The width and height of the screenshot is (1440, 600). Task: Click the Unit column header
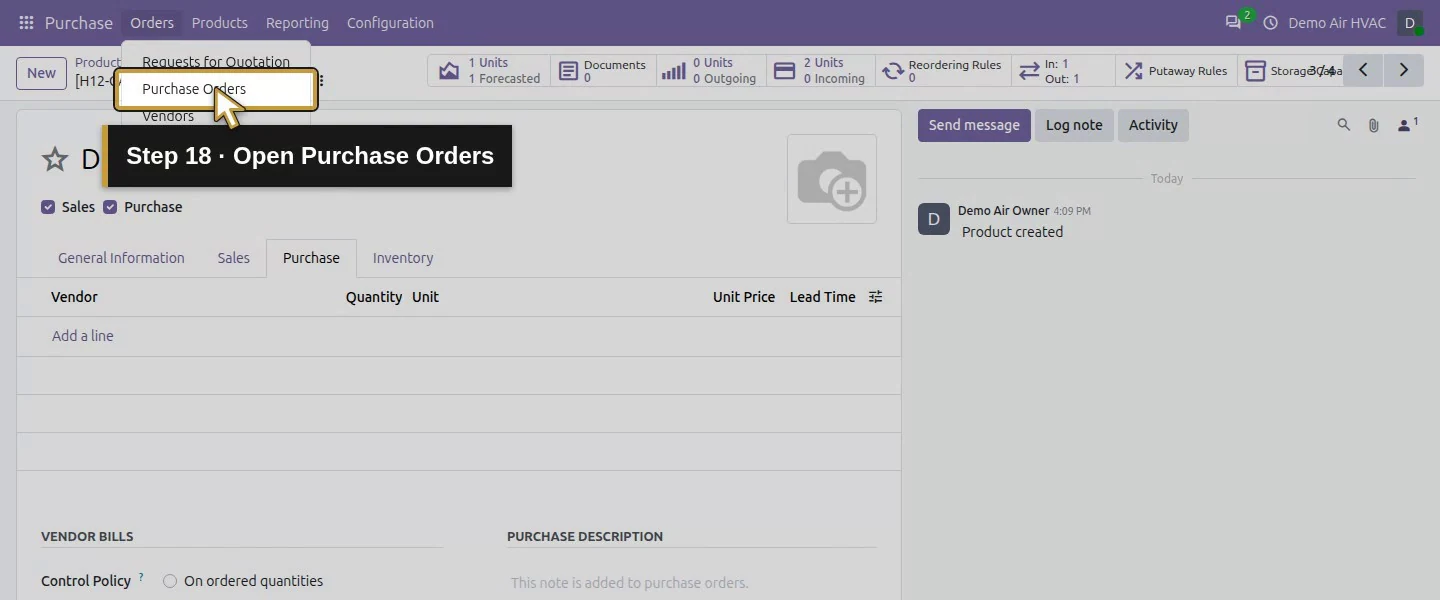point(425,297)
